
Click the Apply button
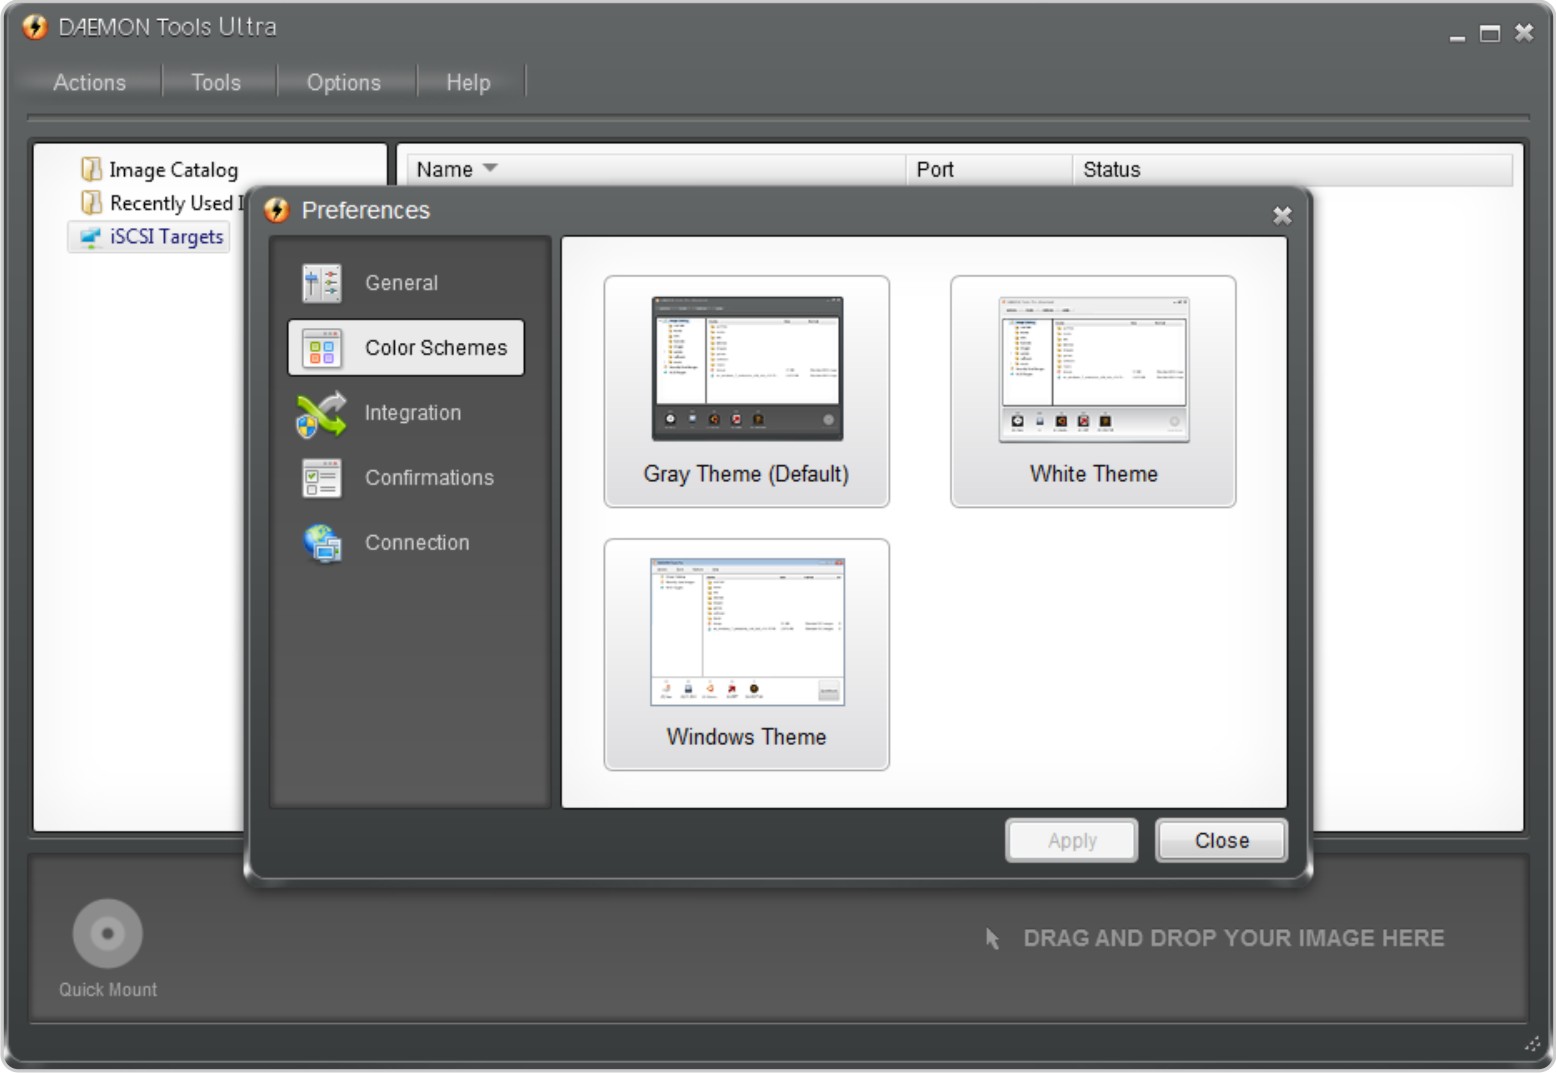click(1072, 840)
